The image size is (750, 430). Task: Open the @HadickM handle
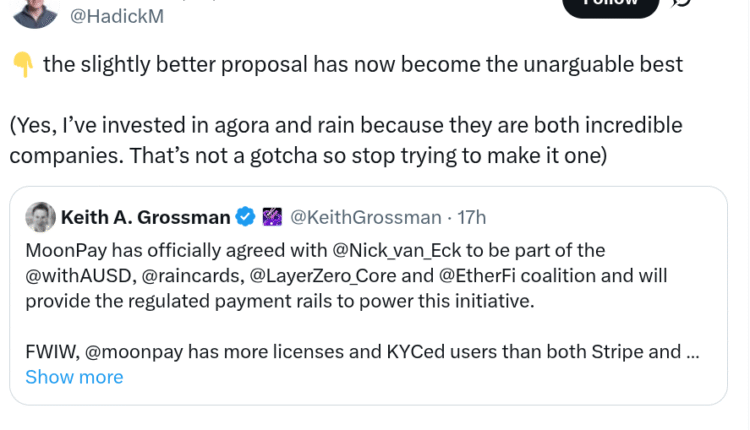(117, 17)
